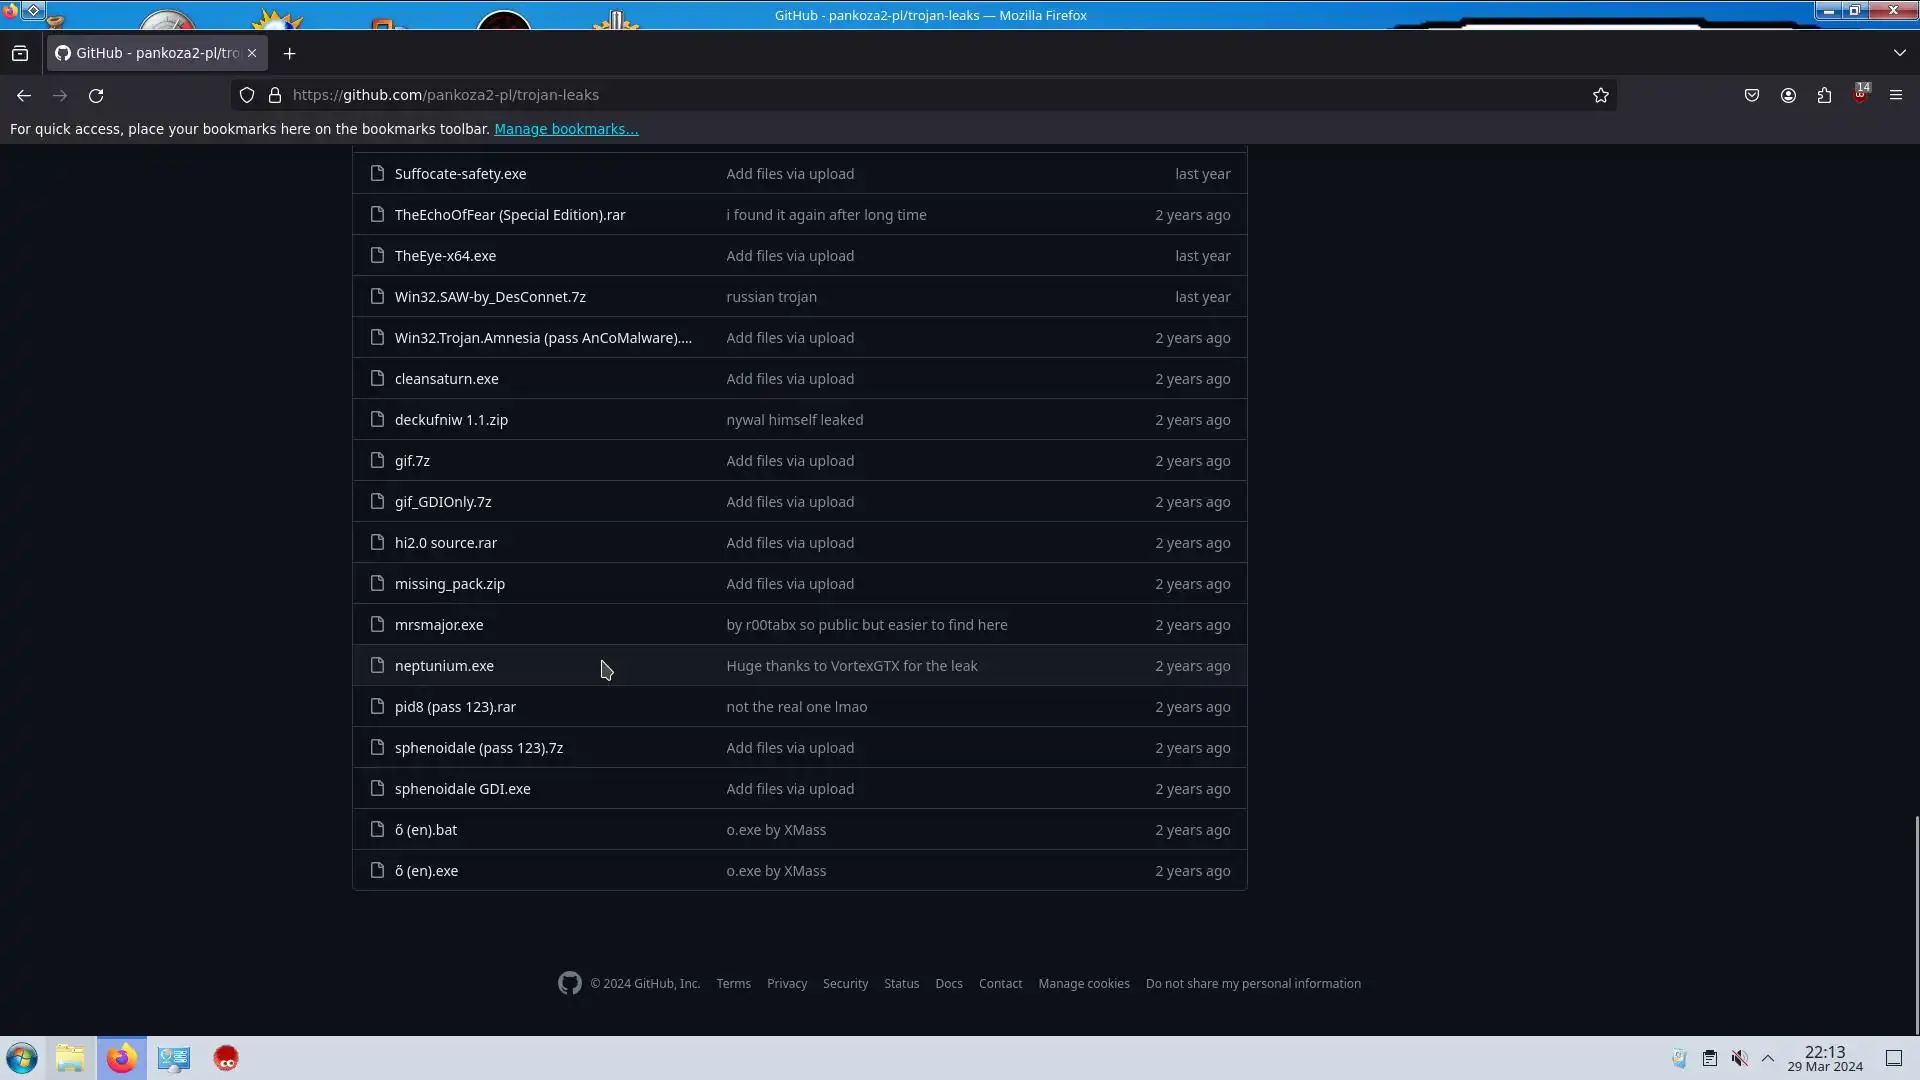Open a new tab with plus button

click(x=290, y=53)
